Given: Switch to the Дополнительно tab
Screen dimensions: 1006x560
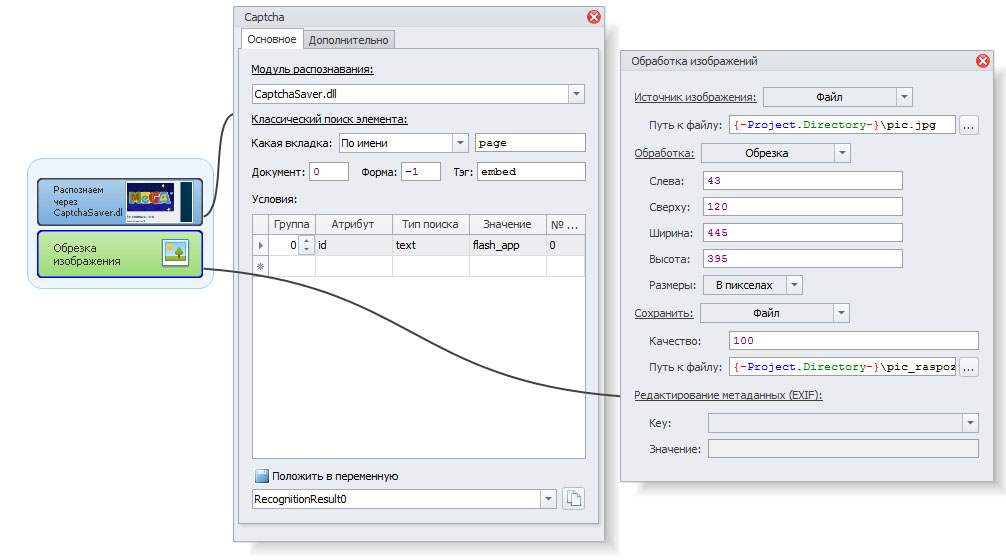Looking at the screenshot, I should click(349, 40).
